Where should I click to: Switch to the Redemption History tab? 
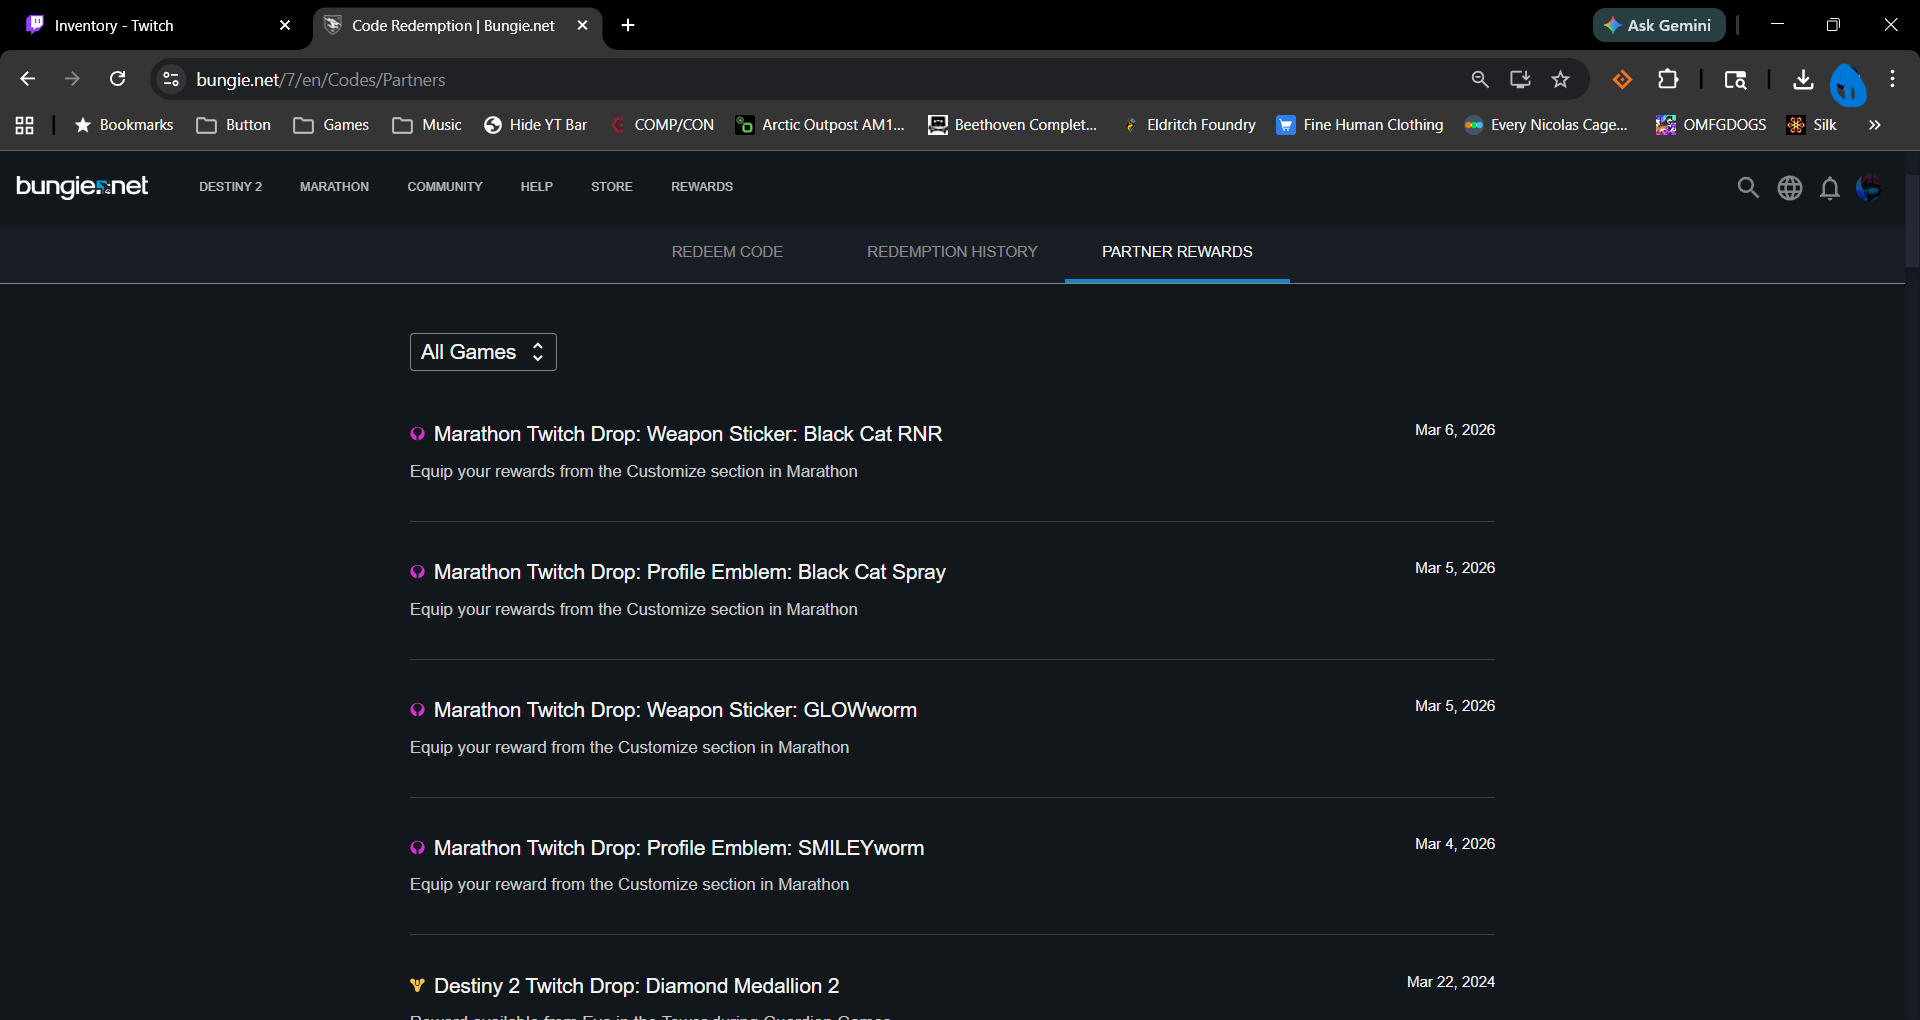click(x=952, y=252)
